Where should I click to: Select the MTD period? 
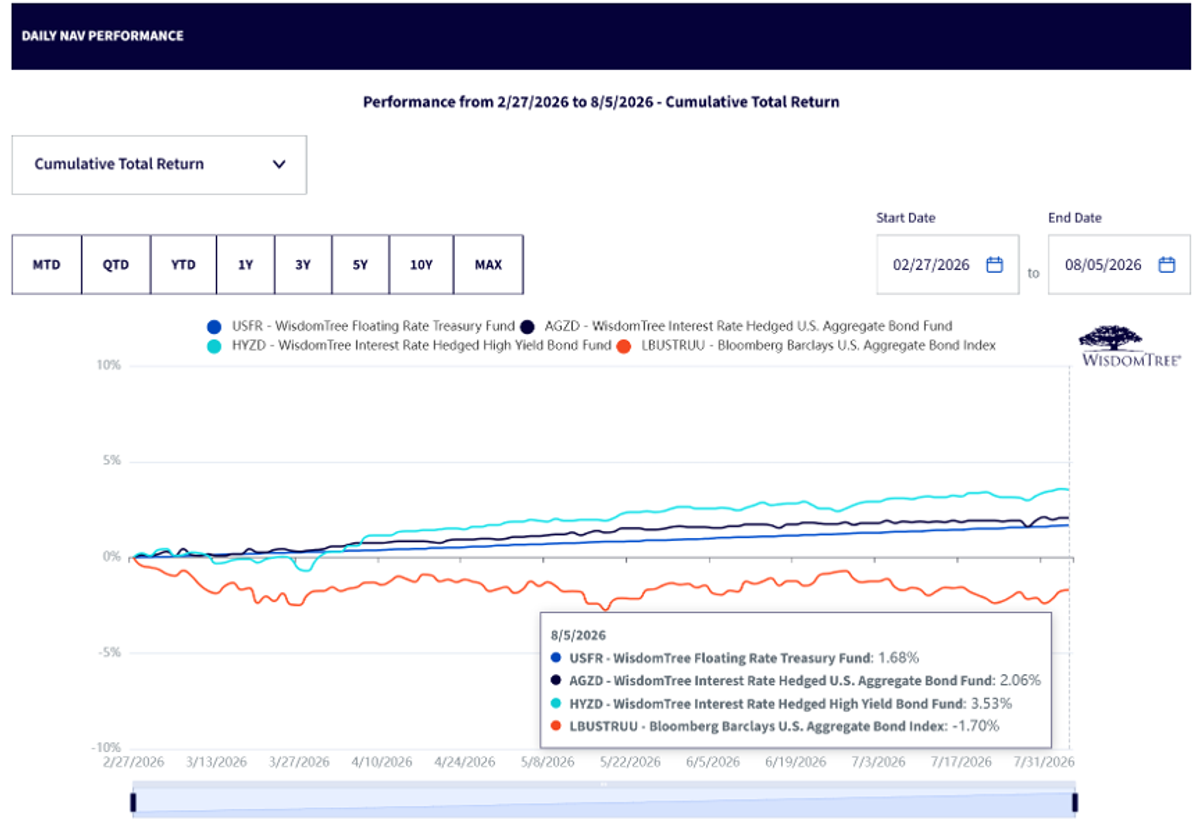[x=46, y=265]
